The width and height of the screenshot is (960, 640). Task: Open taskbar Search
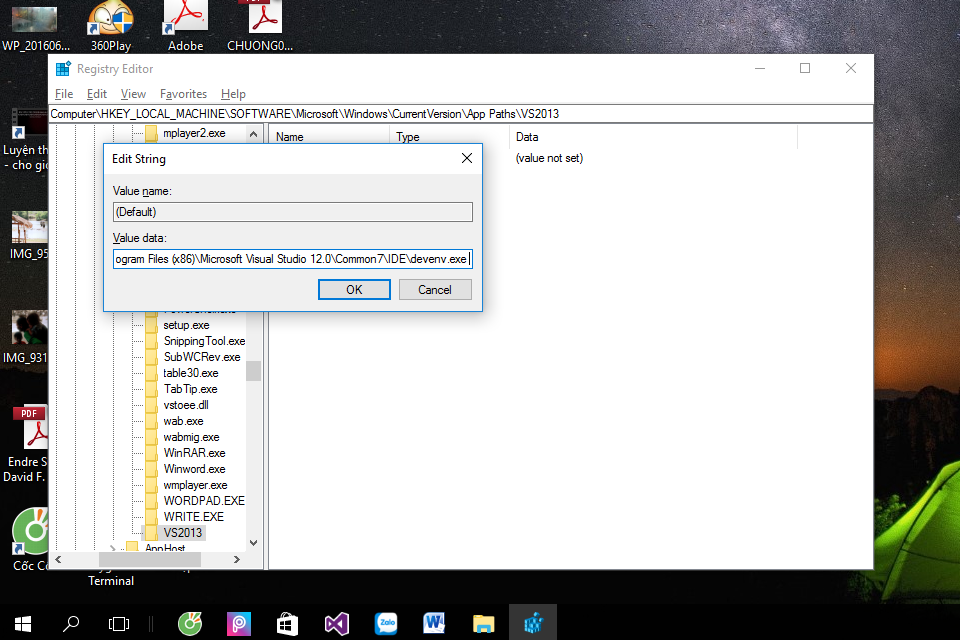coord(71,623)
